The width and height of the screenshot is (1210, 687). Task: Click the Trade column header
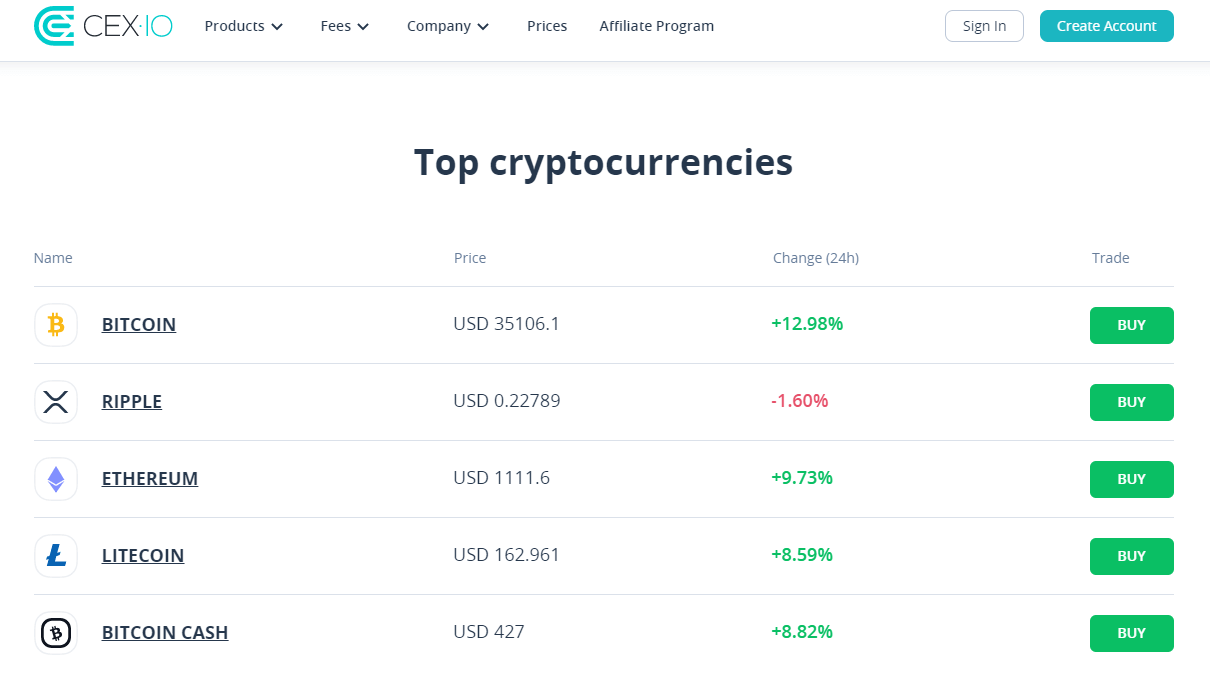[x=1111, y=258]
